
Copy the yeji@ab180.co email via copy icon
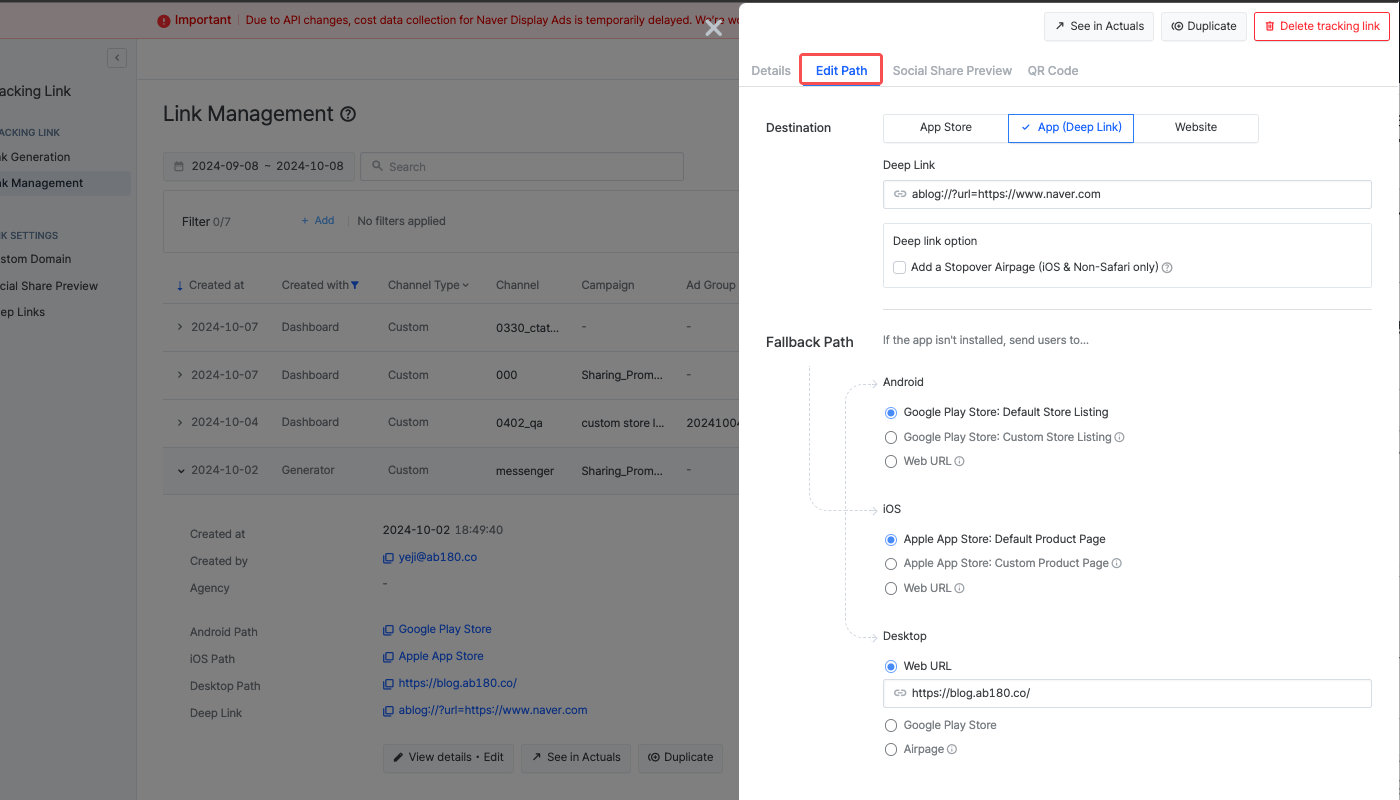pyautogui.click(x=389, y=557)
